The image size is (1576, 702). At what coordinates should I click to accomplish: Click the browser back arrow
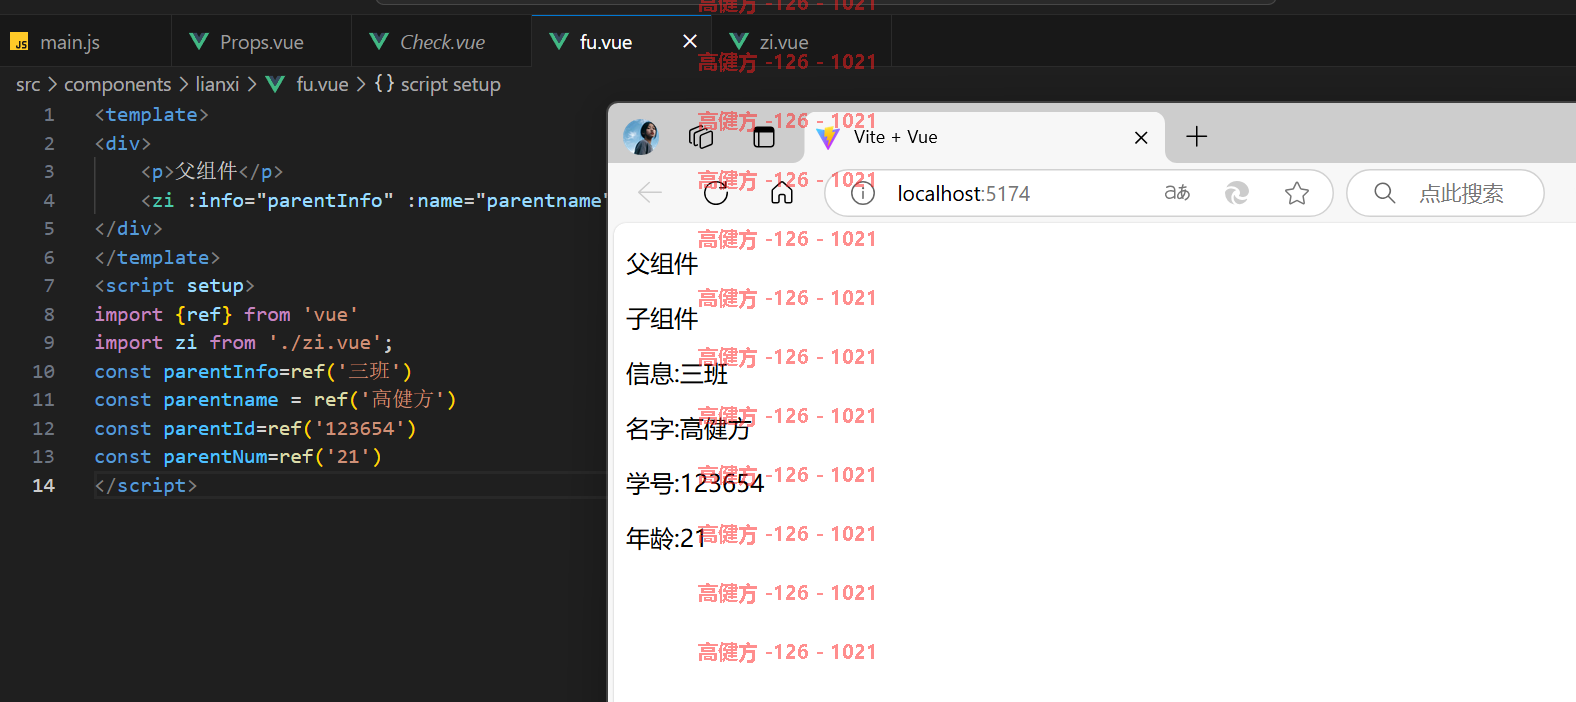[650, 192]
